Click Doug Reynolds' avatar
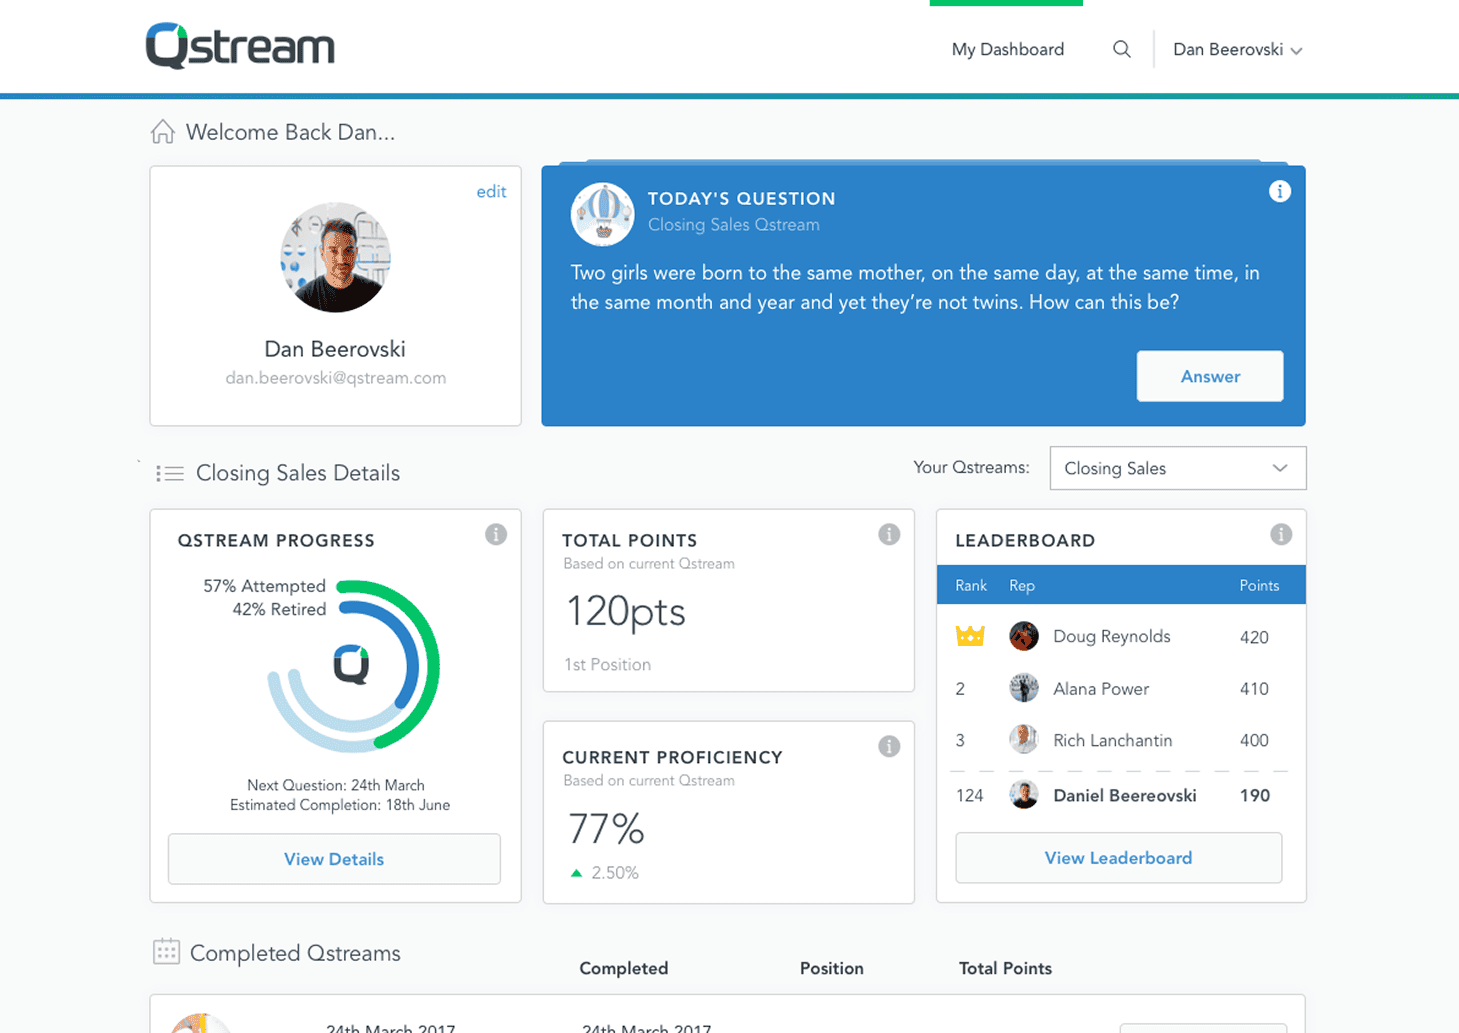1459x1033 pixels. point(1024,636)
